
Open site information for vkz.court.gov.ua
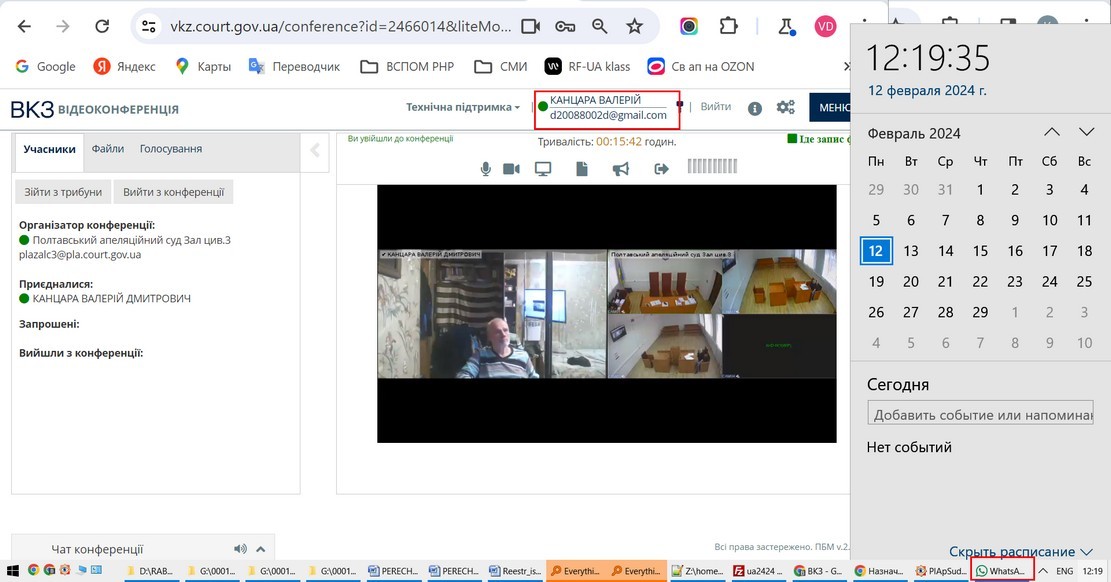click(x=149, y=26)
